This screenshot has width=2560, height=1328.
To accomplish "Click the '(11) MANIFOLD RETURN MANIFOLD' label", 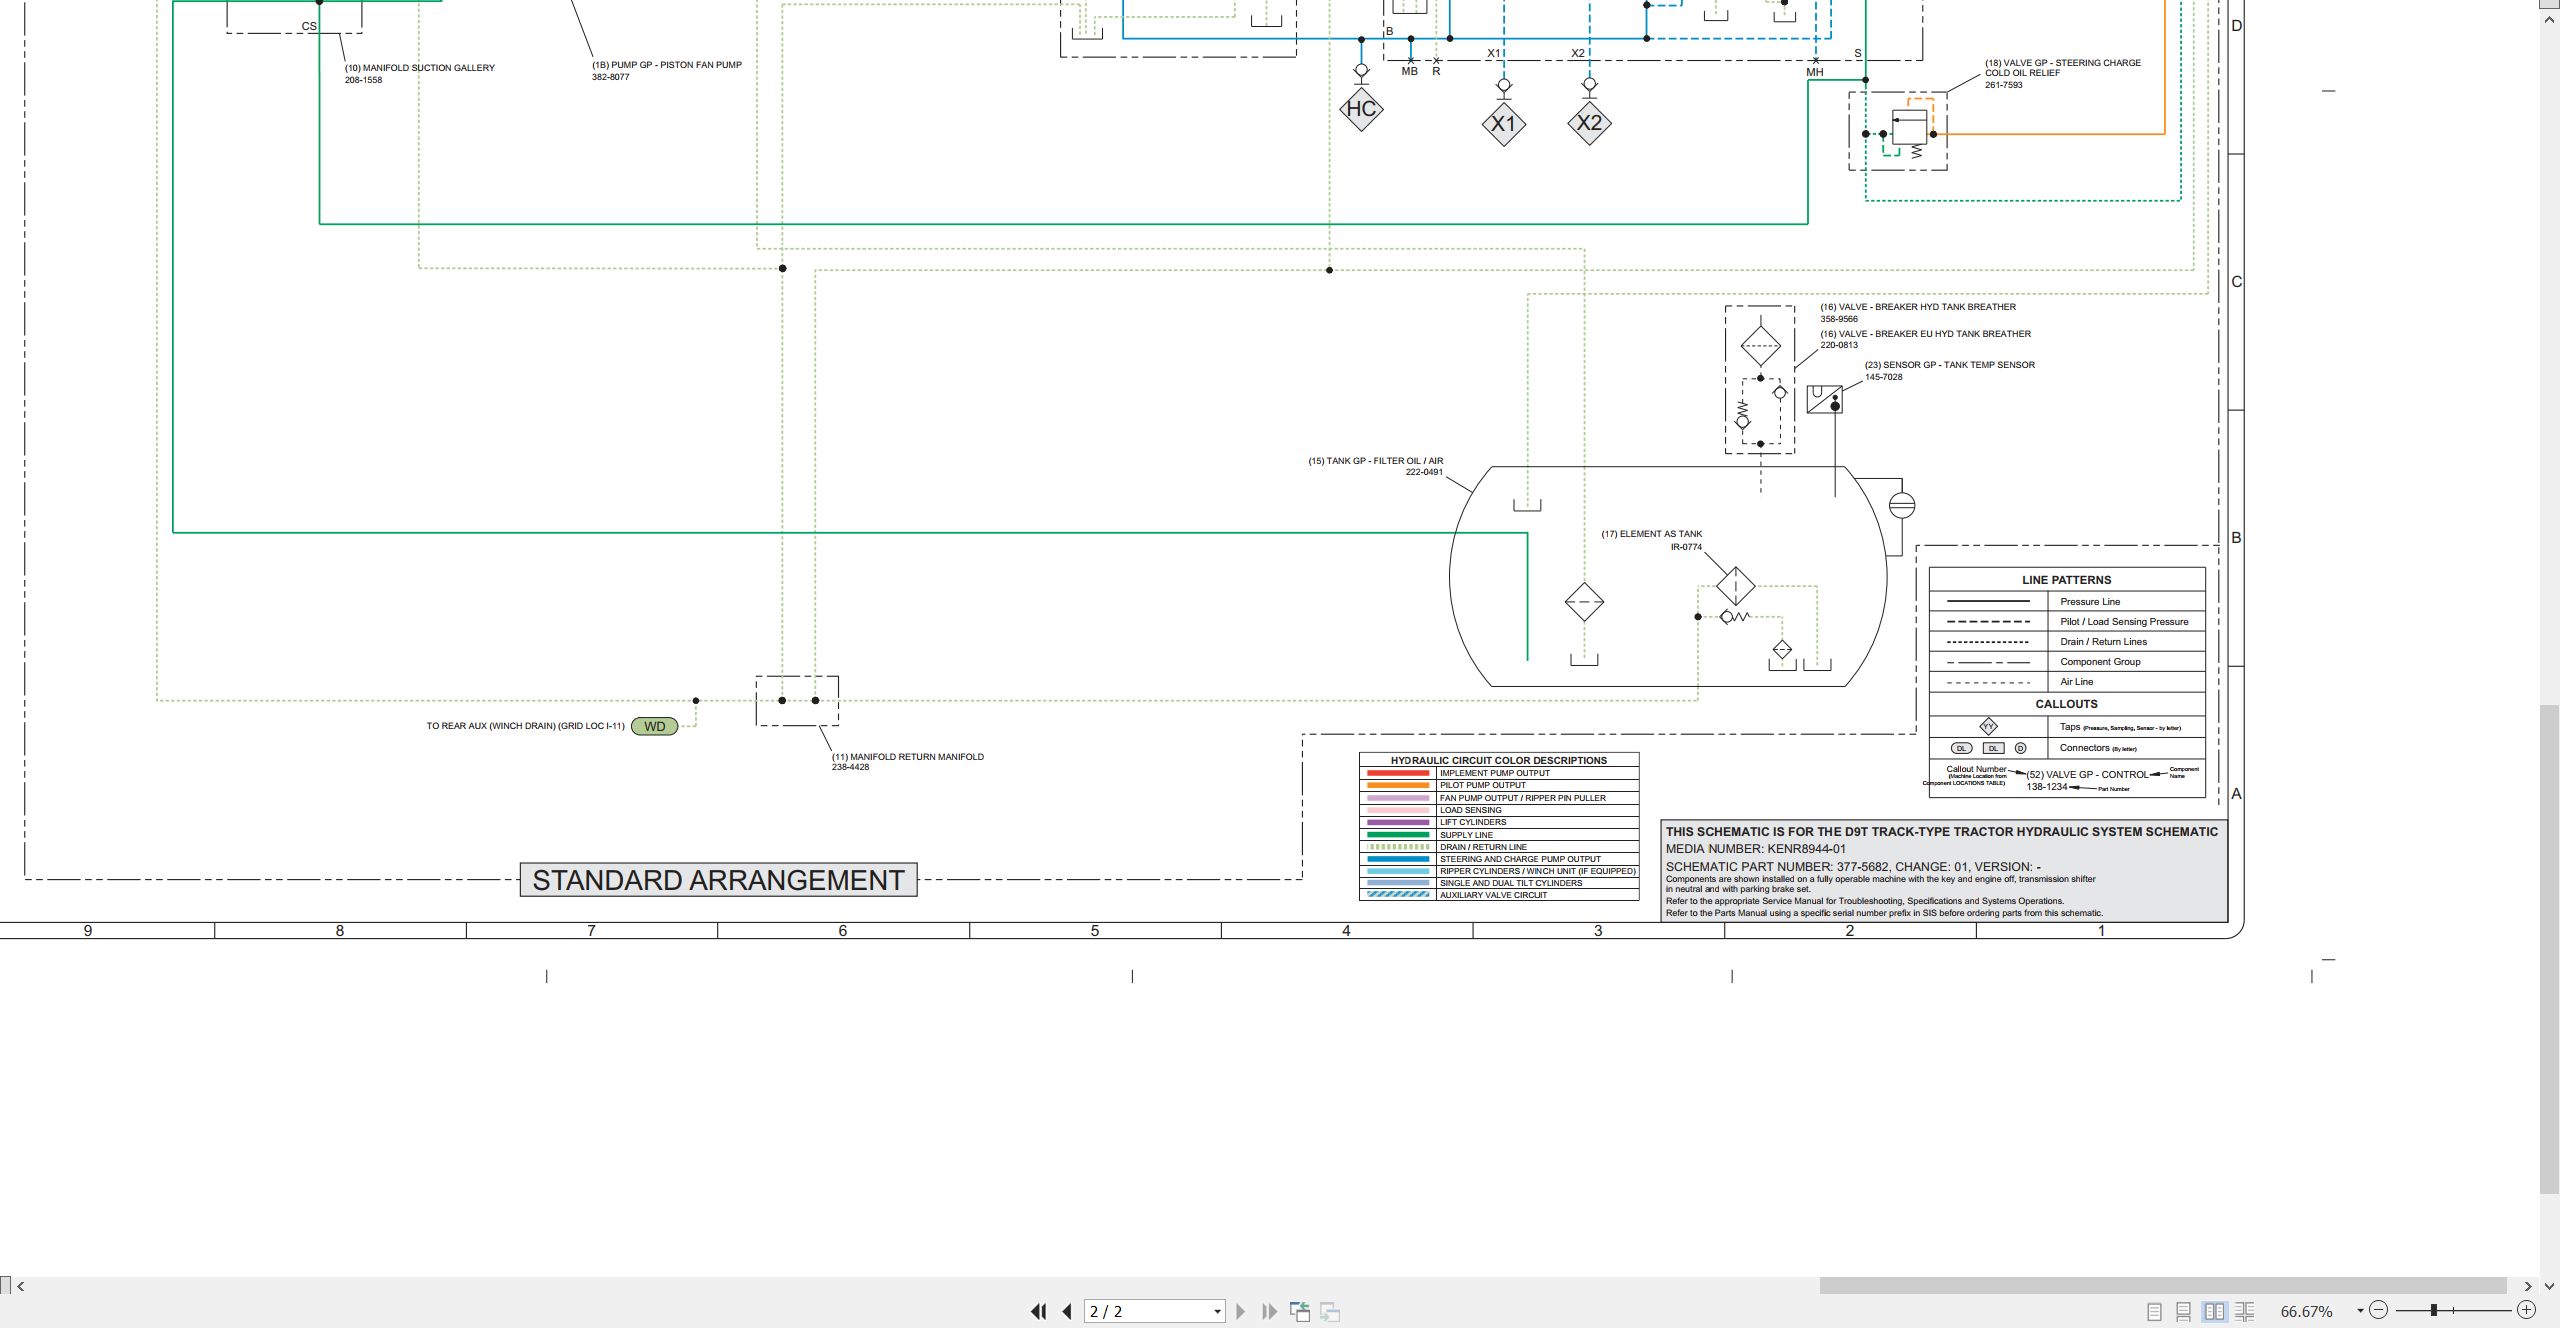I will tap(908, 757).
